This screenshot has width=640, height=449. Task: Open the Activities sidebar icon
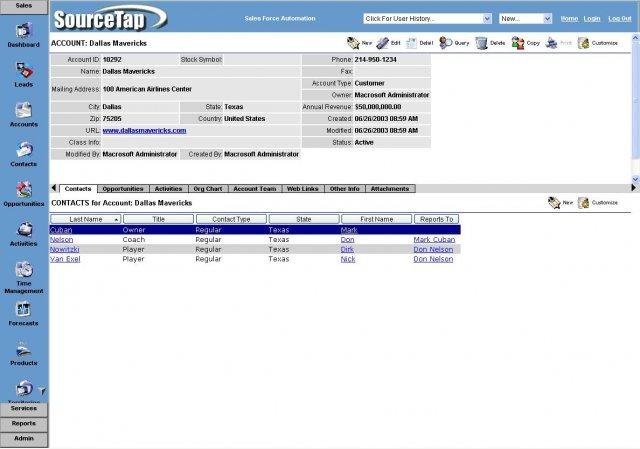[24, 230]
